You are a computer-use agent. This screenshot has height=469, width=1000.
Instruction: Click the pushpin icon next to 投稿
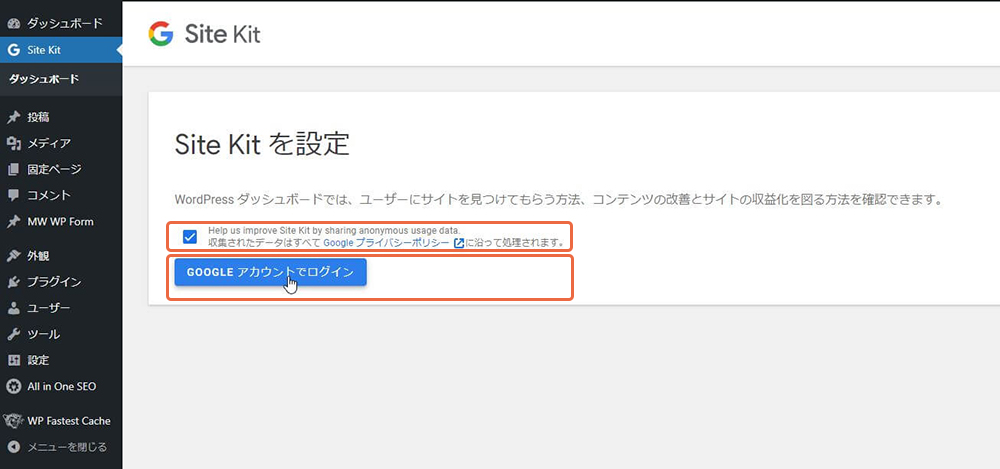tap(13, 117)
